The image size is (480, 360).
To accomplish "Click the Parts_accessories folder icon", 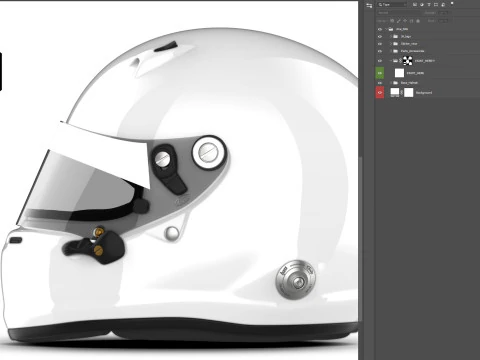I will click(396, 51).
